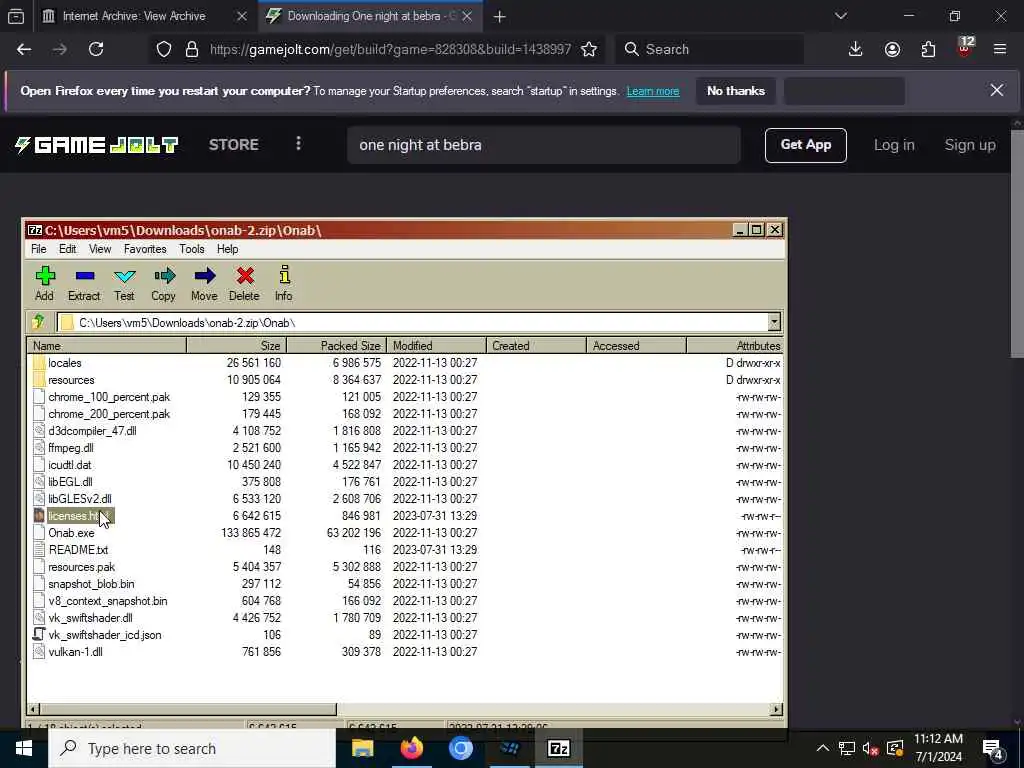Open Firefox hamburger application menu
1024x768 pixels.
(x=1000, y=49)
